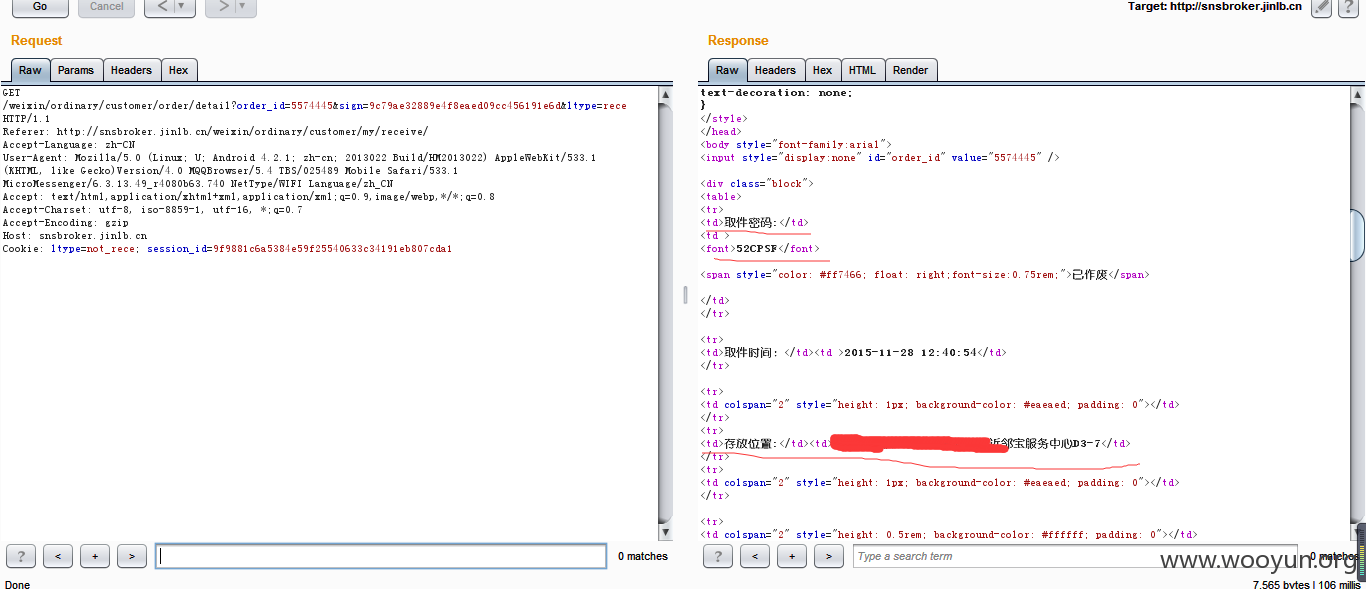The image size is (1366, 589).
Task: Click the 存放位置 line in response
Action: tap(916, 443)
